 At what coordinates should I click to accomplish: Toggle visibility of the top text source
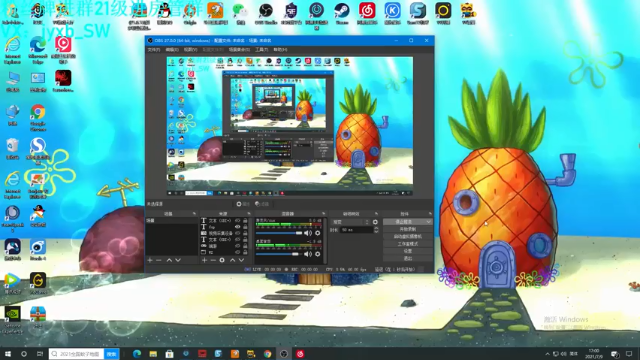[238, 220]
